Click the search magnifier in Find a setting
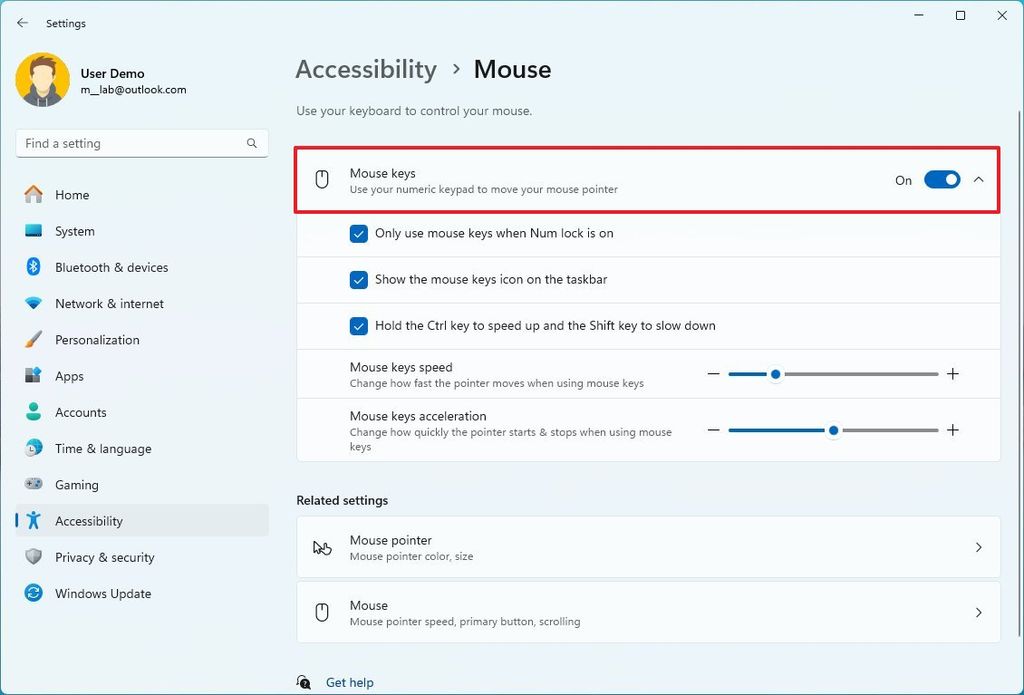Image resolution: width=1024 pixels, height=695 pixels. click(252, 143)
